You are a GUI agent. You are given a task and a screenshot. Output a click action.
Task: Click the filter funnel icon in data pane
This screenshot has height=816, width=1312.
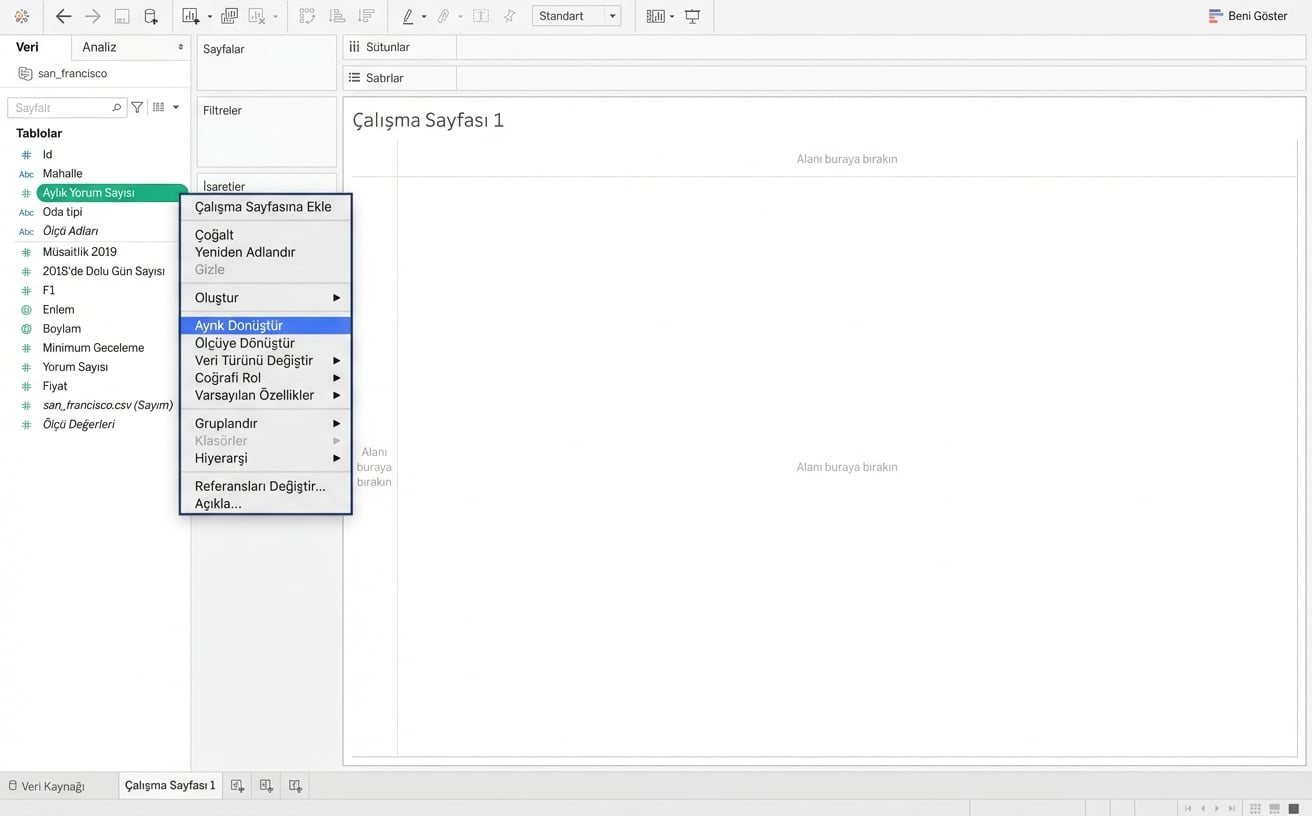click(x=138, y=107)
